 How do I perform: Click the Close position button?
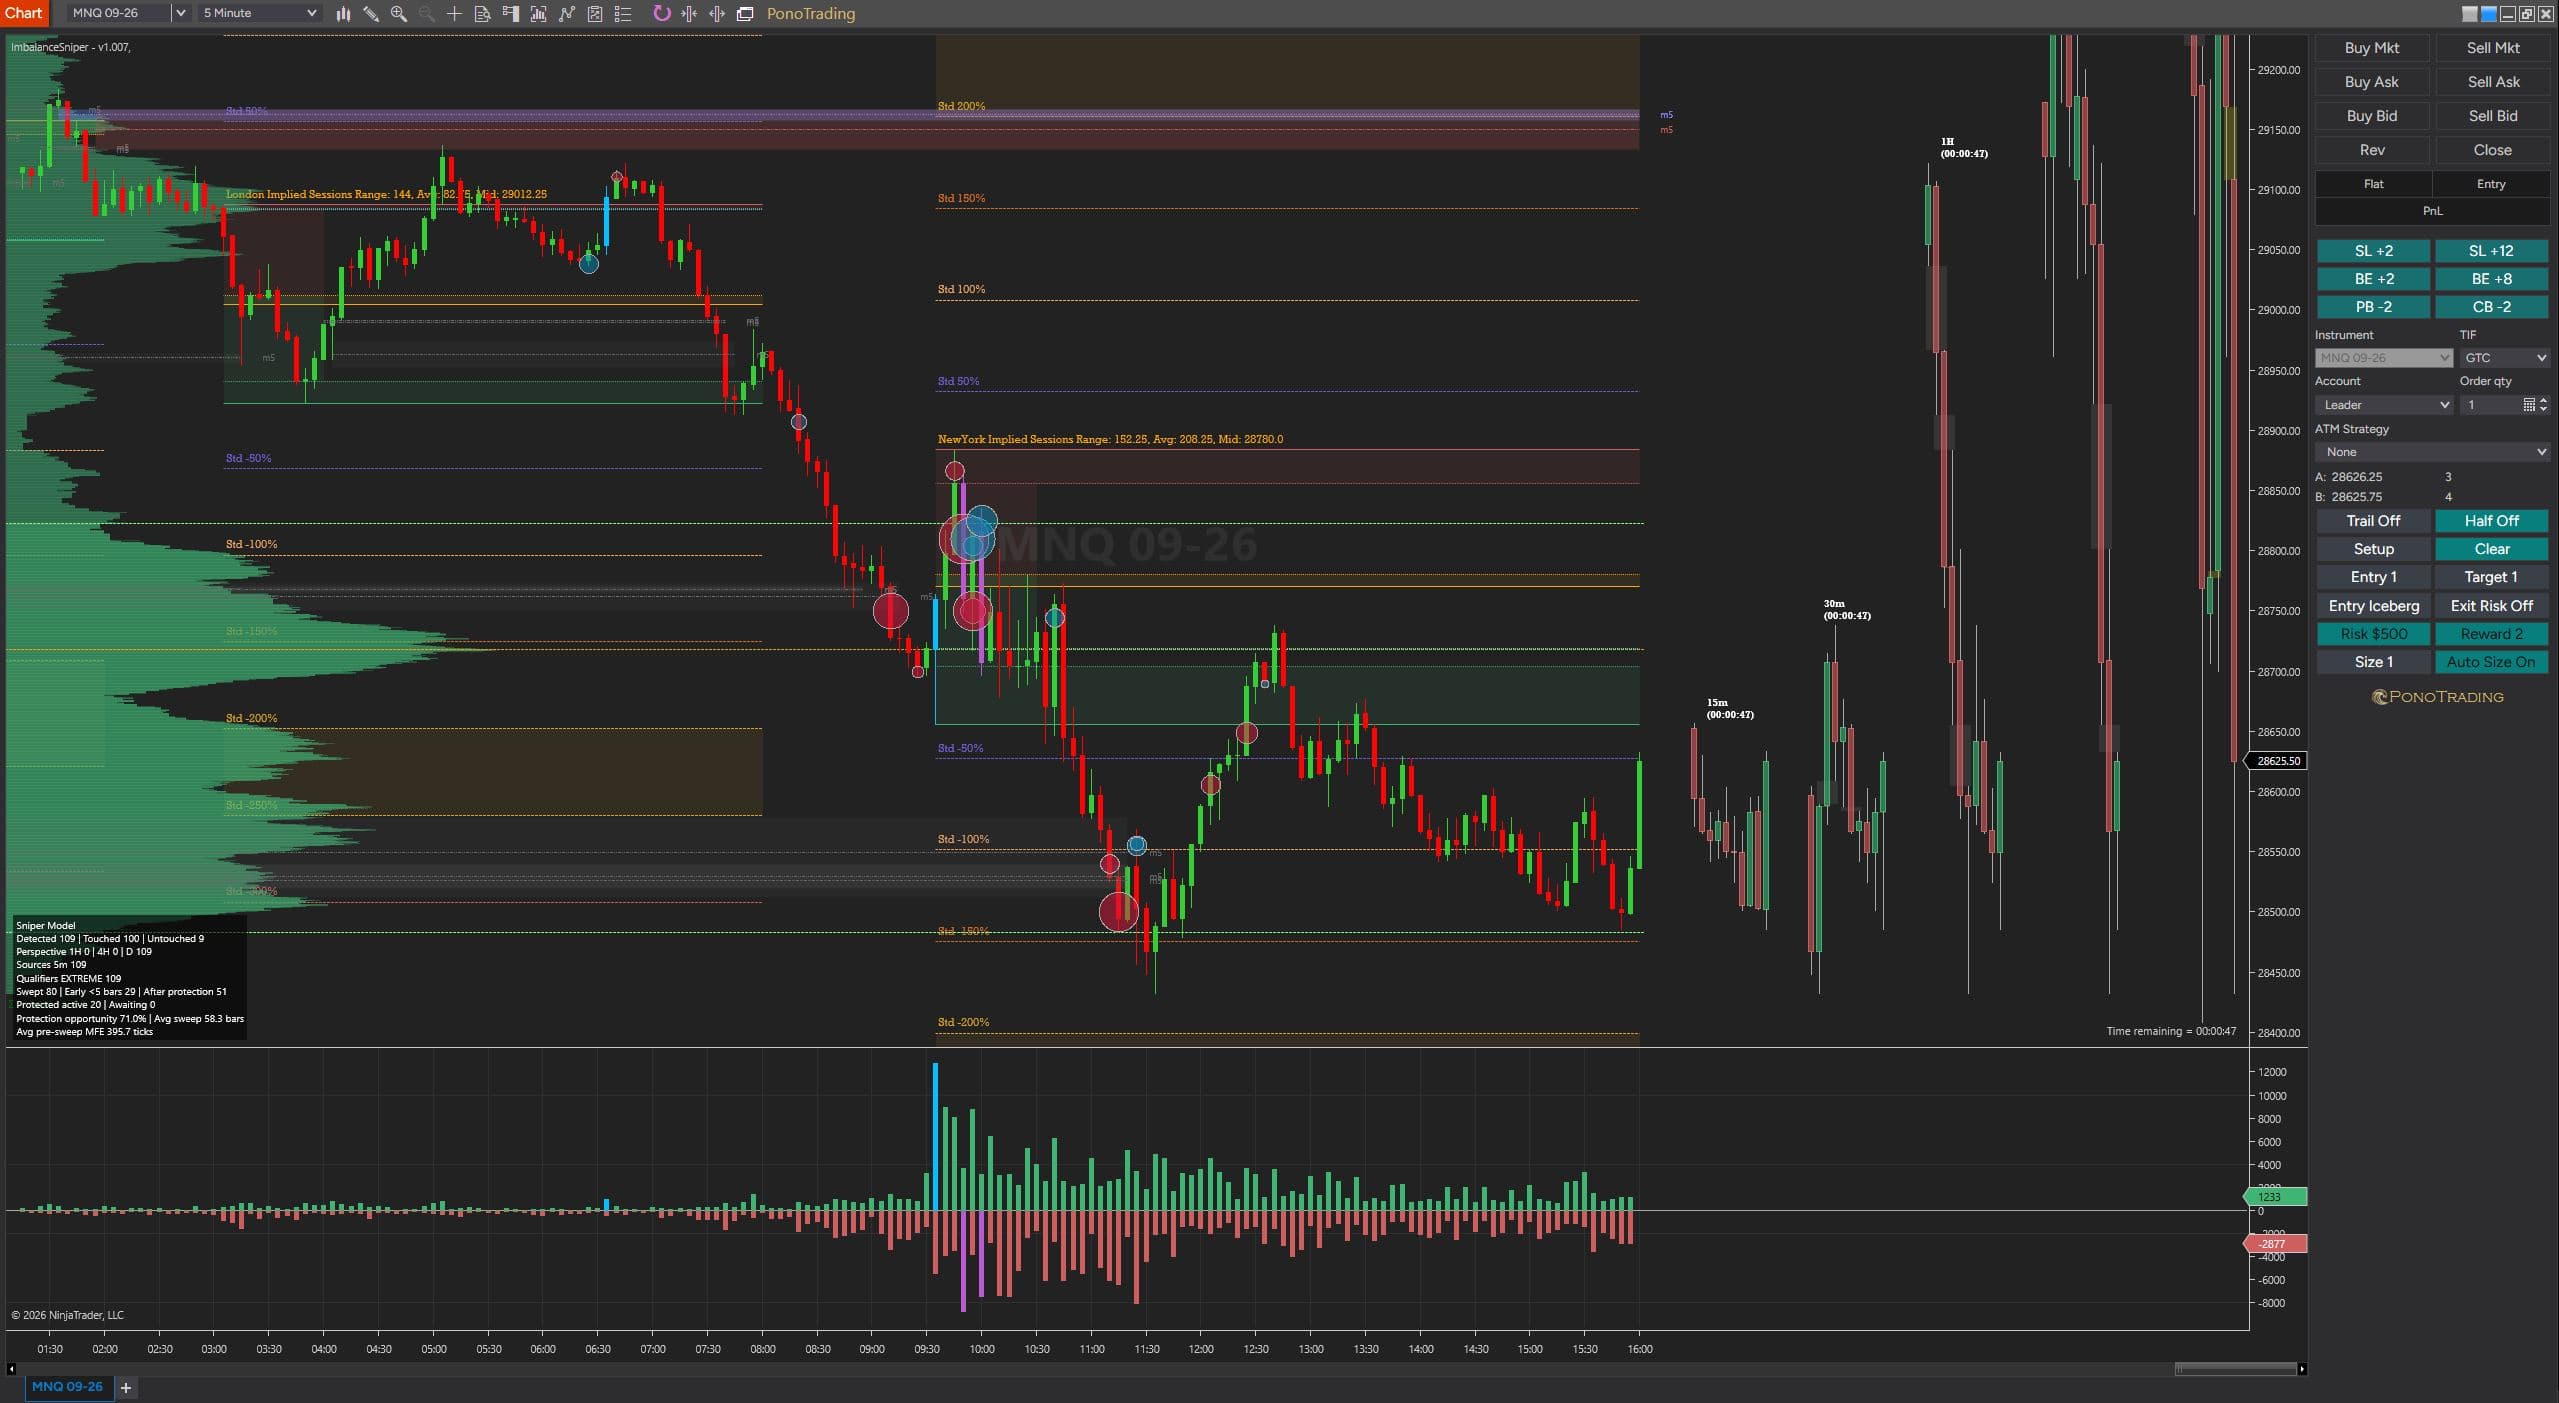tap(2492, 150)
